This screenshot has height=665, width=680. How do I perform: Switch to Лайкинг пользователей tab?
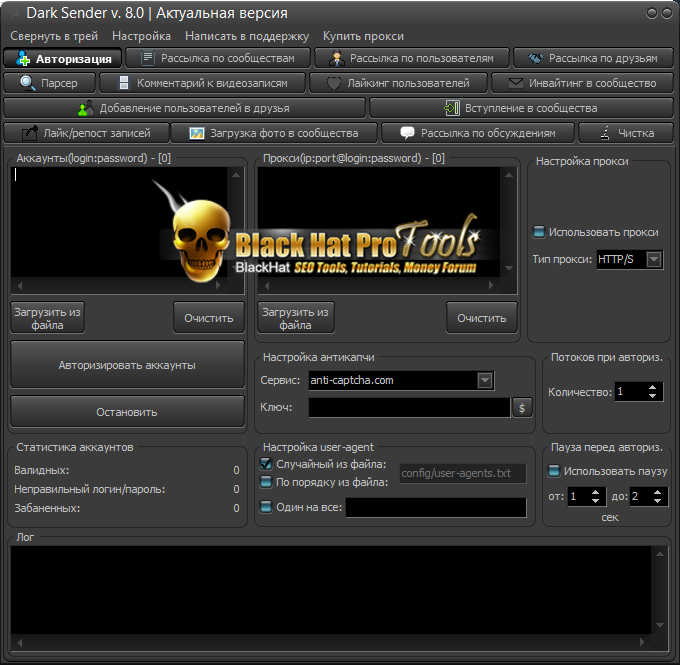(x=399, y=83)
